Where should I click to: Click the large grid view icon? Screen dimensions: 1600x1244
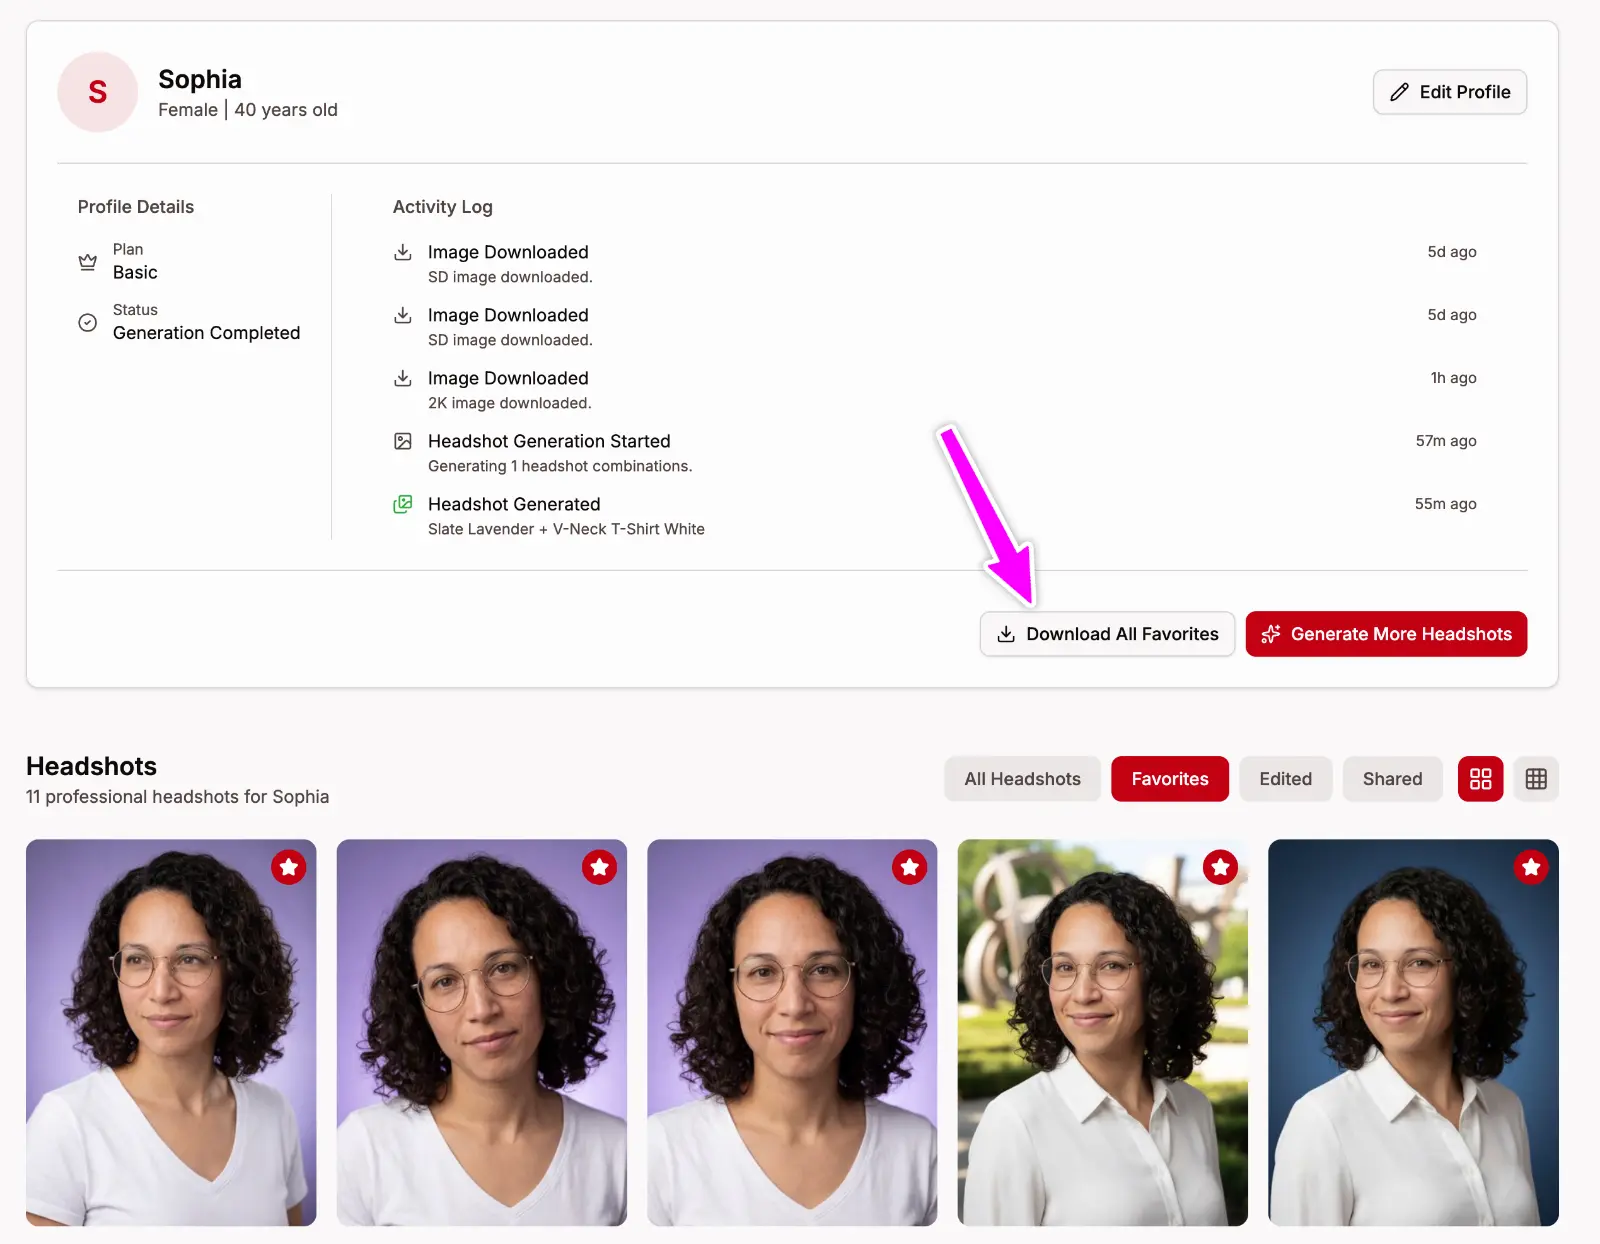(x=1480, y=779)
